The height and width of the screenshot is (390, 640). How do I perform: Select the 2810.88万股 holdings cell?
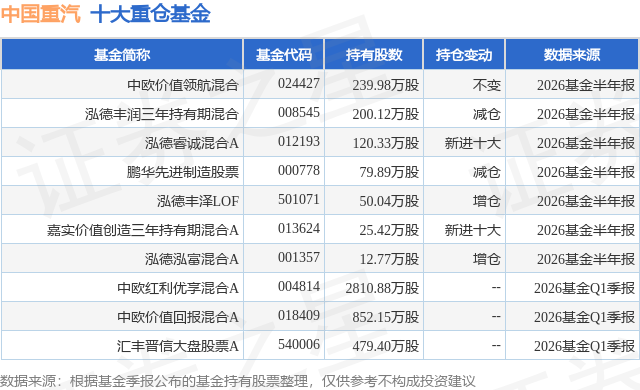point(382,288)
